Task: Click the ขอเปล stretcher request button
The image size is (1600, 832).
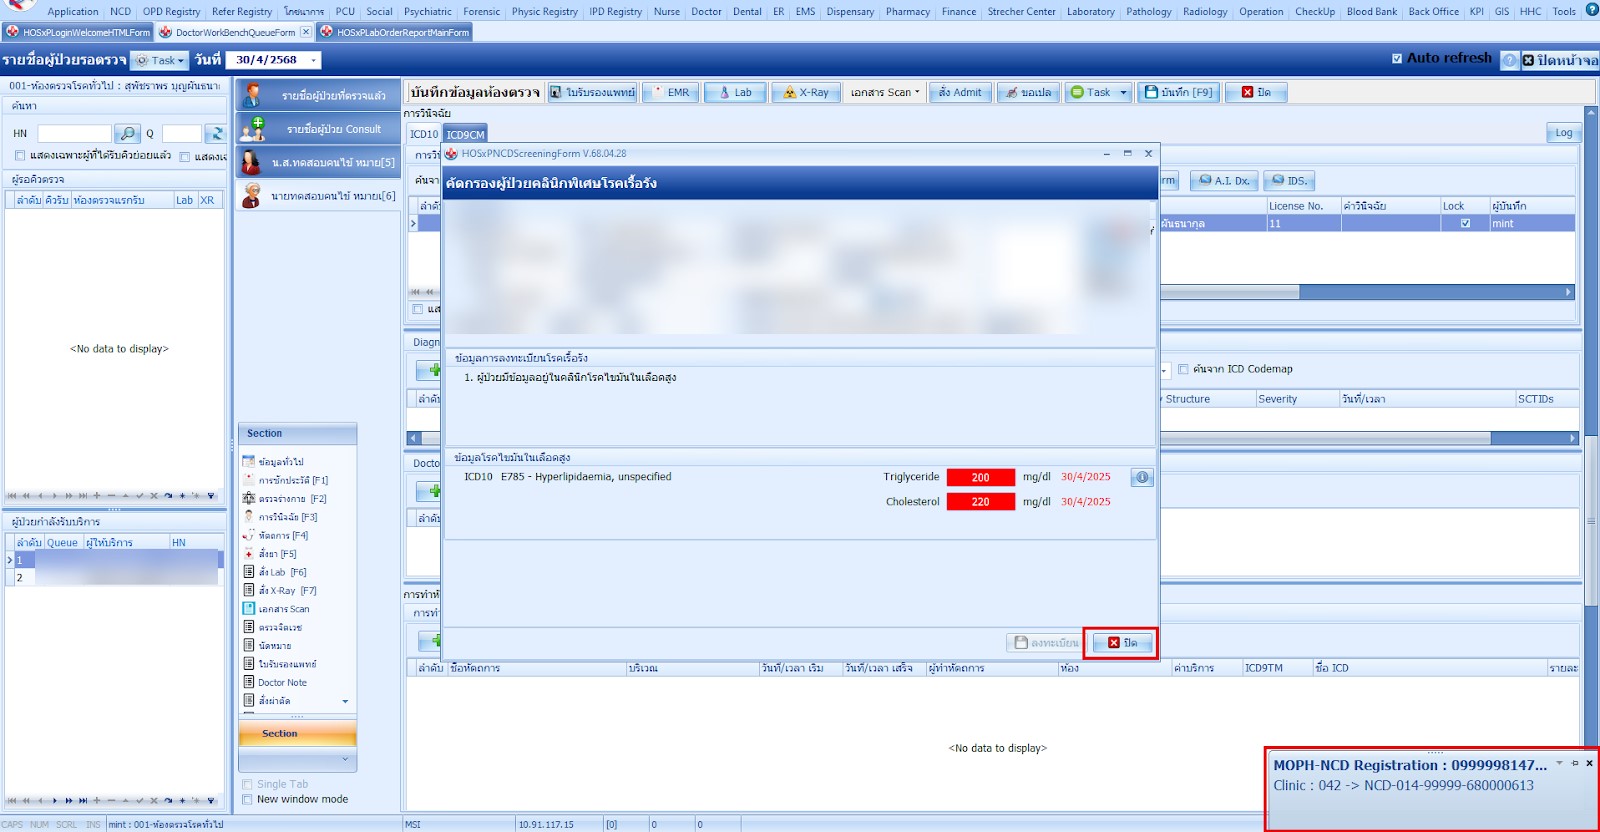Action: click(1028, 92)
